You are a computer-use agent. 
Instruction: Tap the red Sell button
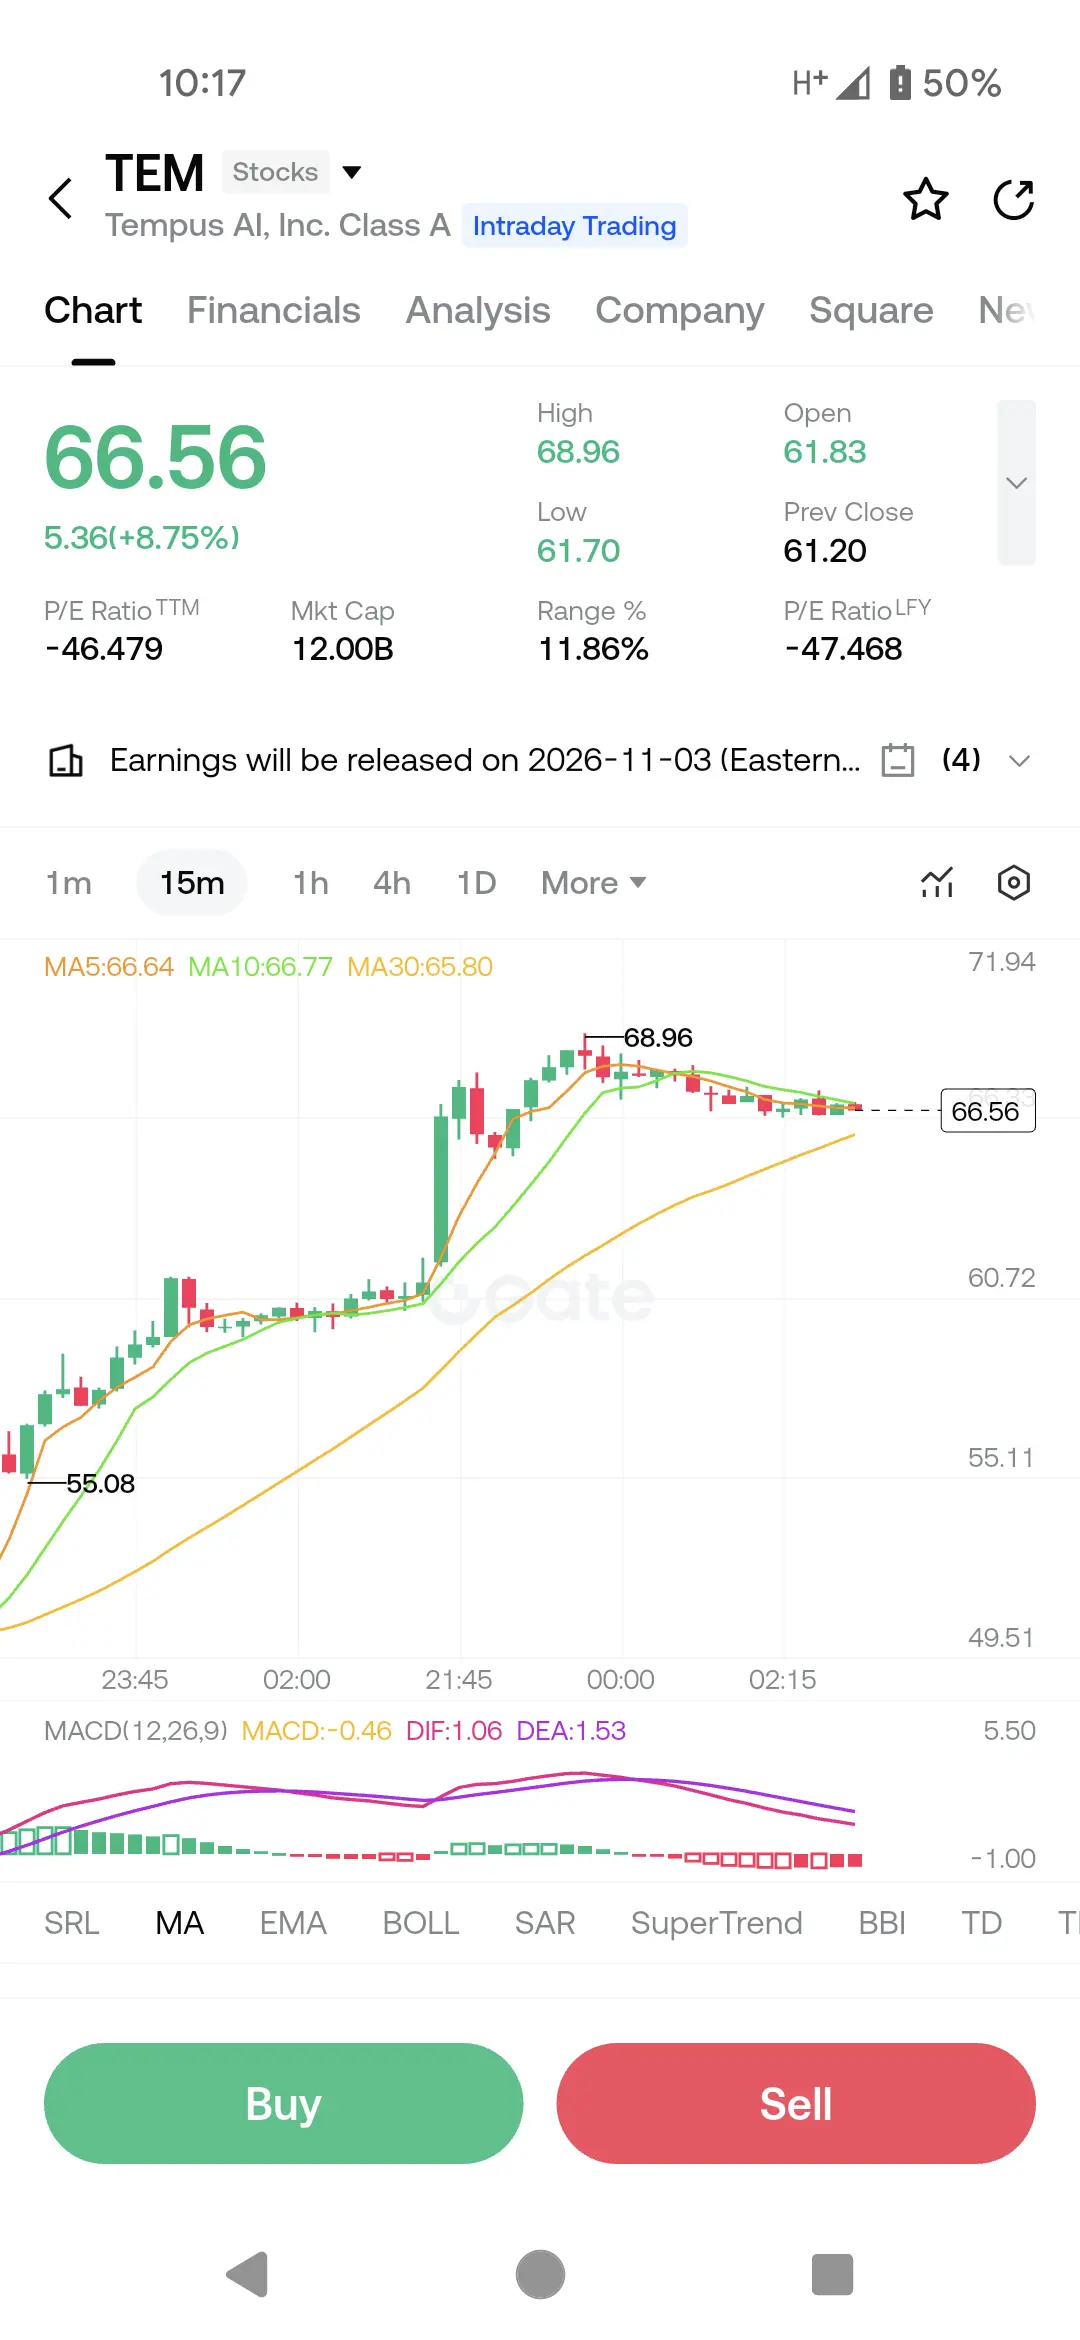796,2103
